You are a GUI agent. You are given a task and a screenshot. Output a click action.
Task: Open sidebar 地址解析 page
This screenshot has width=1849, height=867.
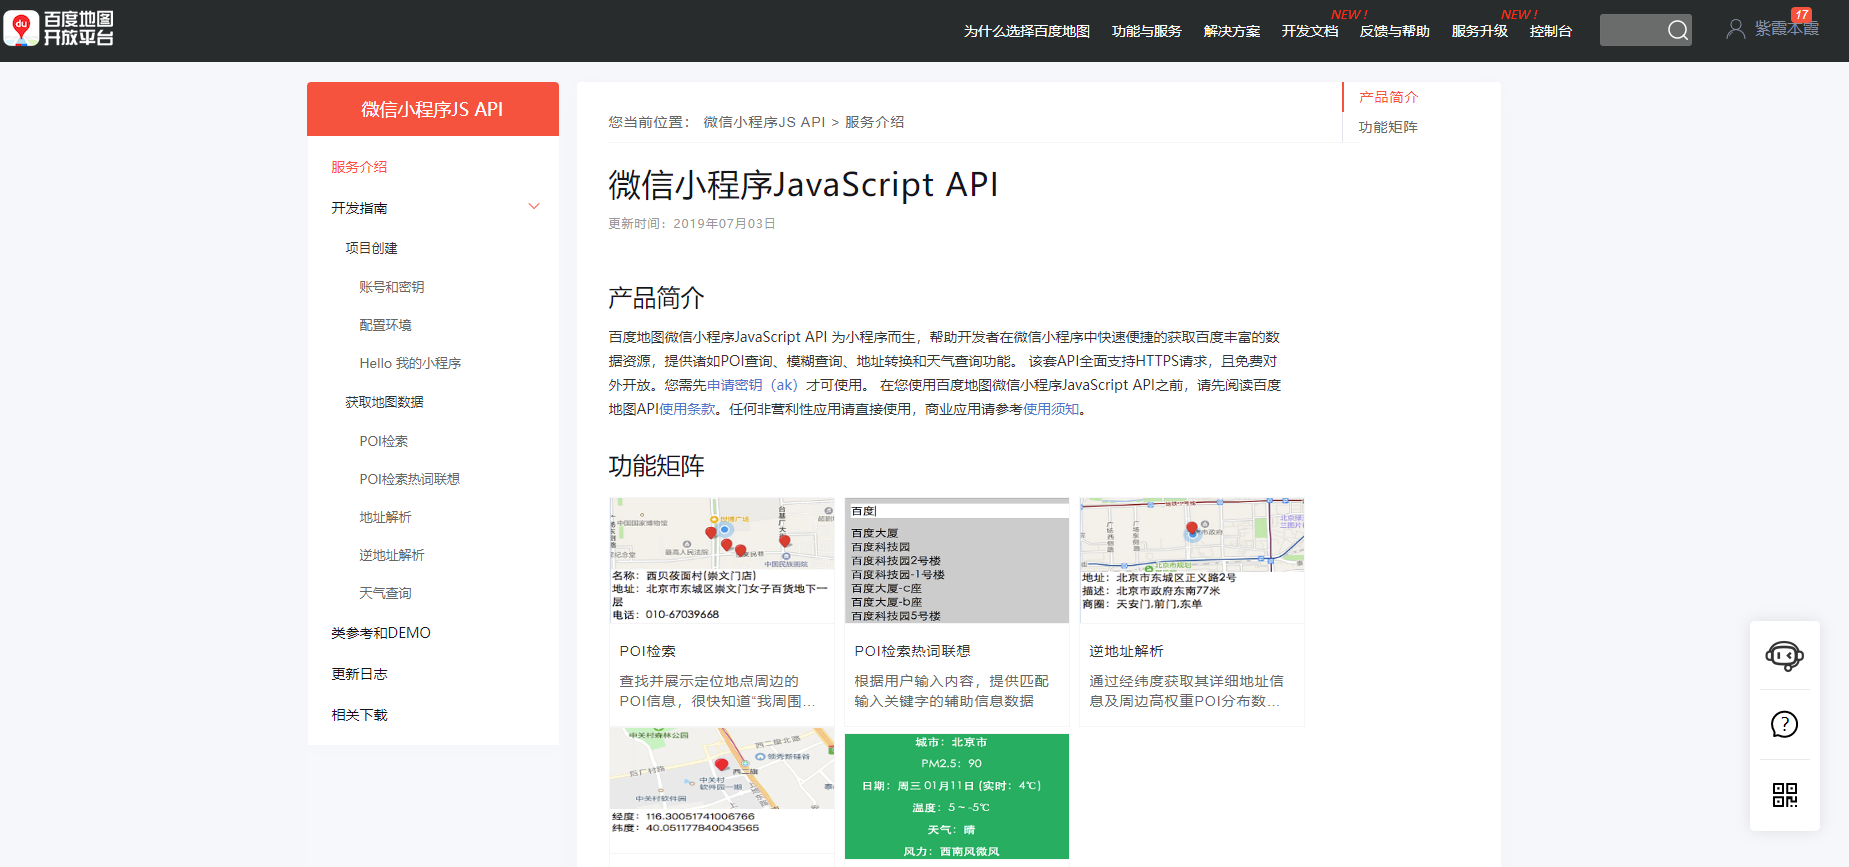tap(385, 517)
